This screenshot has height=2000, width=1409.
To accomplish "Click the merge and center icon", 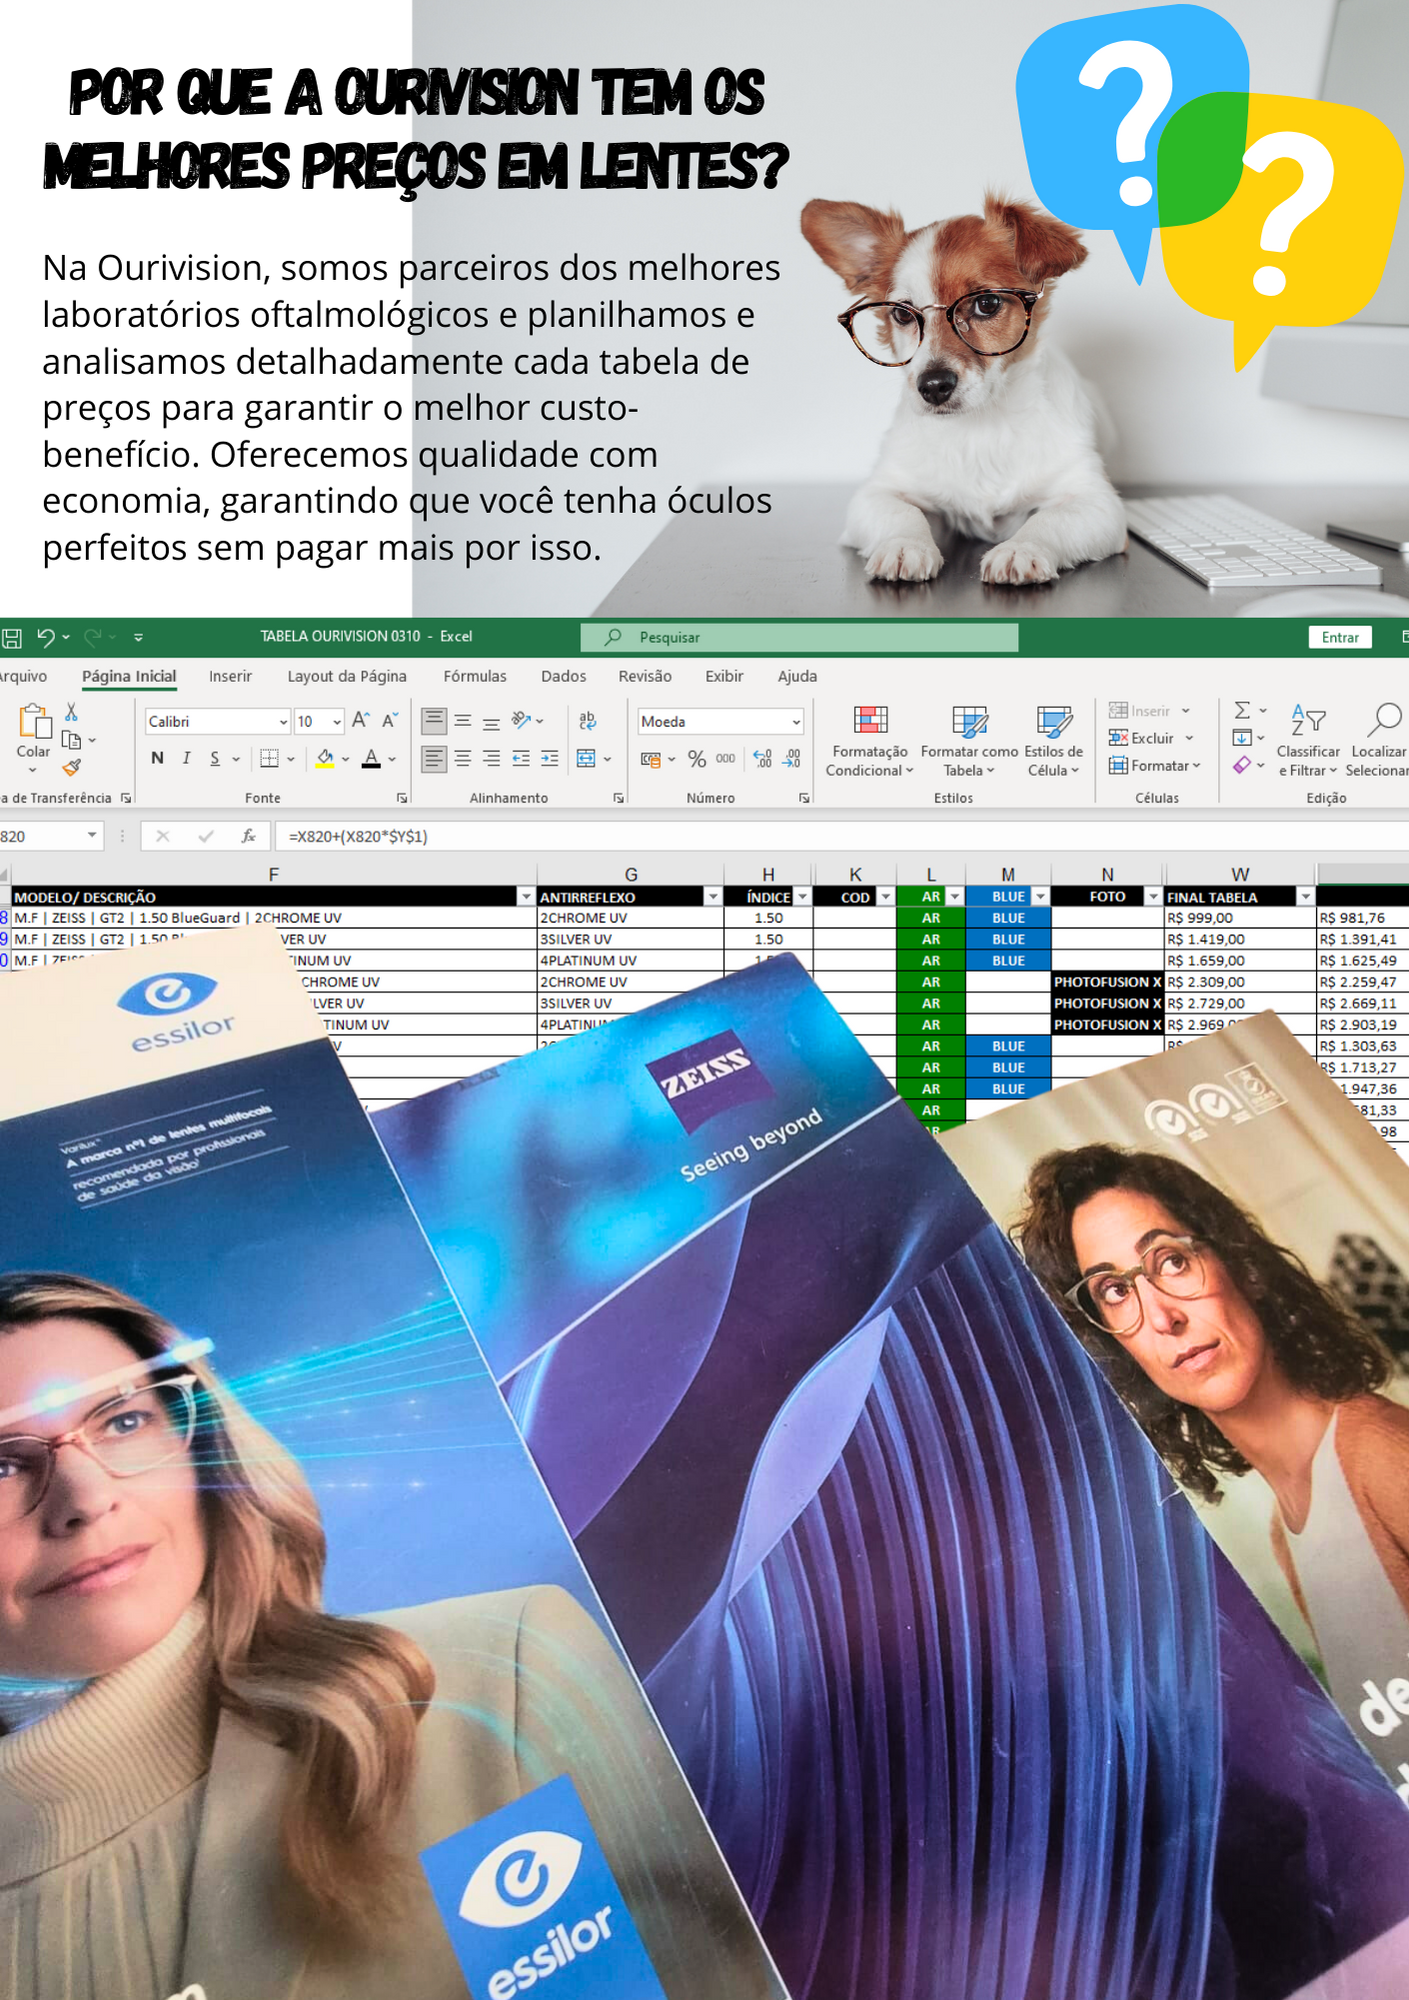I will [586, 758].
